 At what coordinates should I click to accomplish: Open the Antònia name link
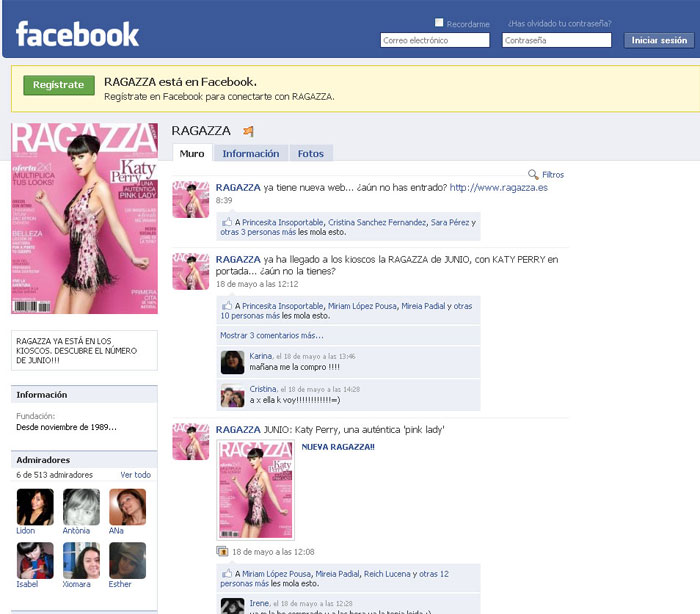(76, 530)
